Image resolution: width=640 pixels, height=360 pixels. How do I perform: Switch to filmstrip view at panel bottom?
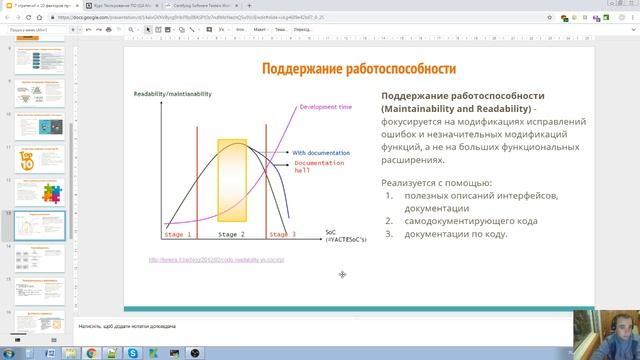pos(18,340)
